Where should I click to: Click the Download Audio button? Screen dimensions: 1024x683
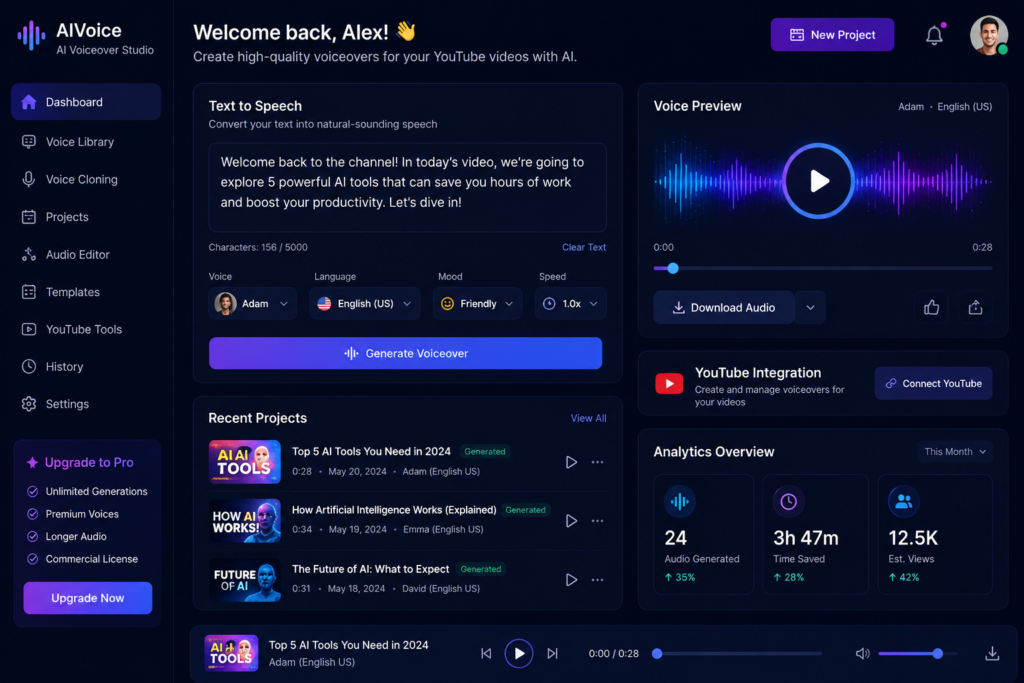click(x=724, y=308)
